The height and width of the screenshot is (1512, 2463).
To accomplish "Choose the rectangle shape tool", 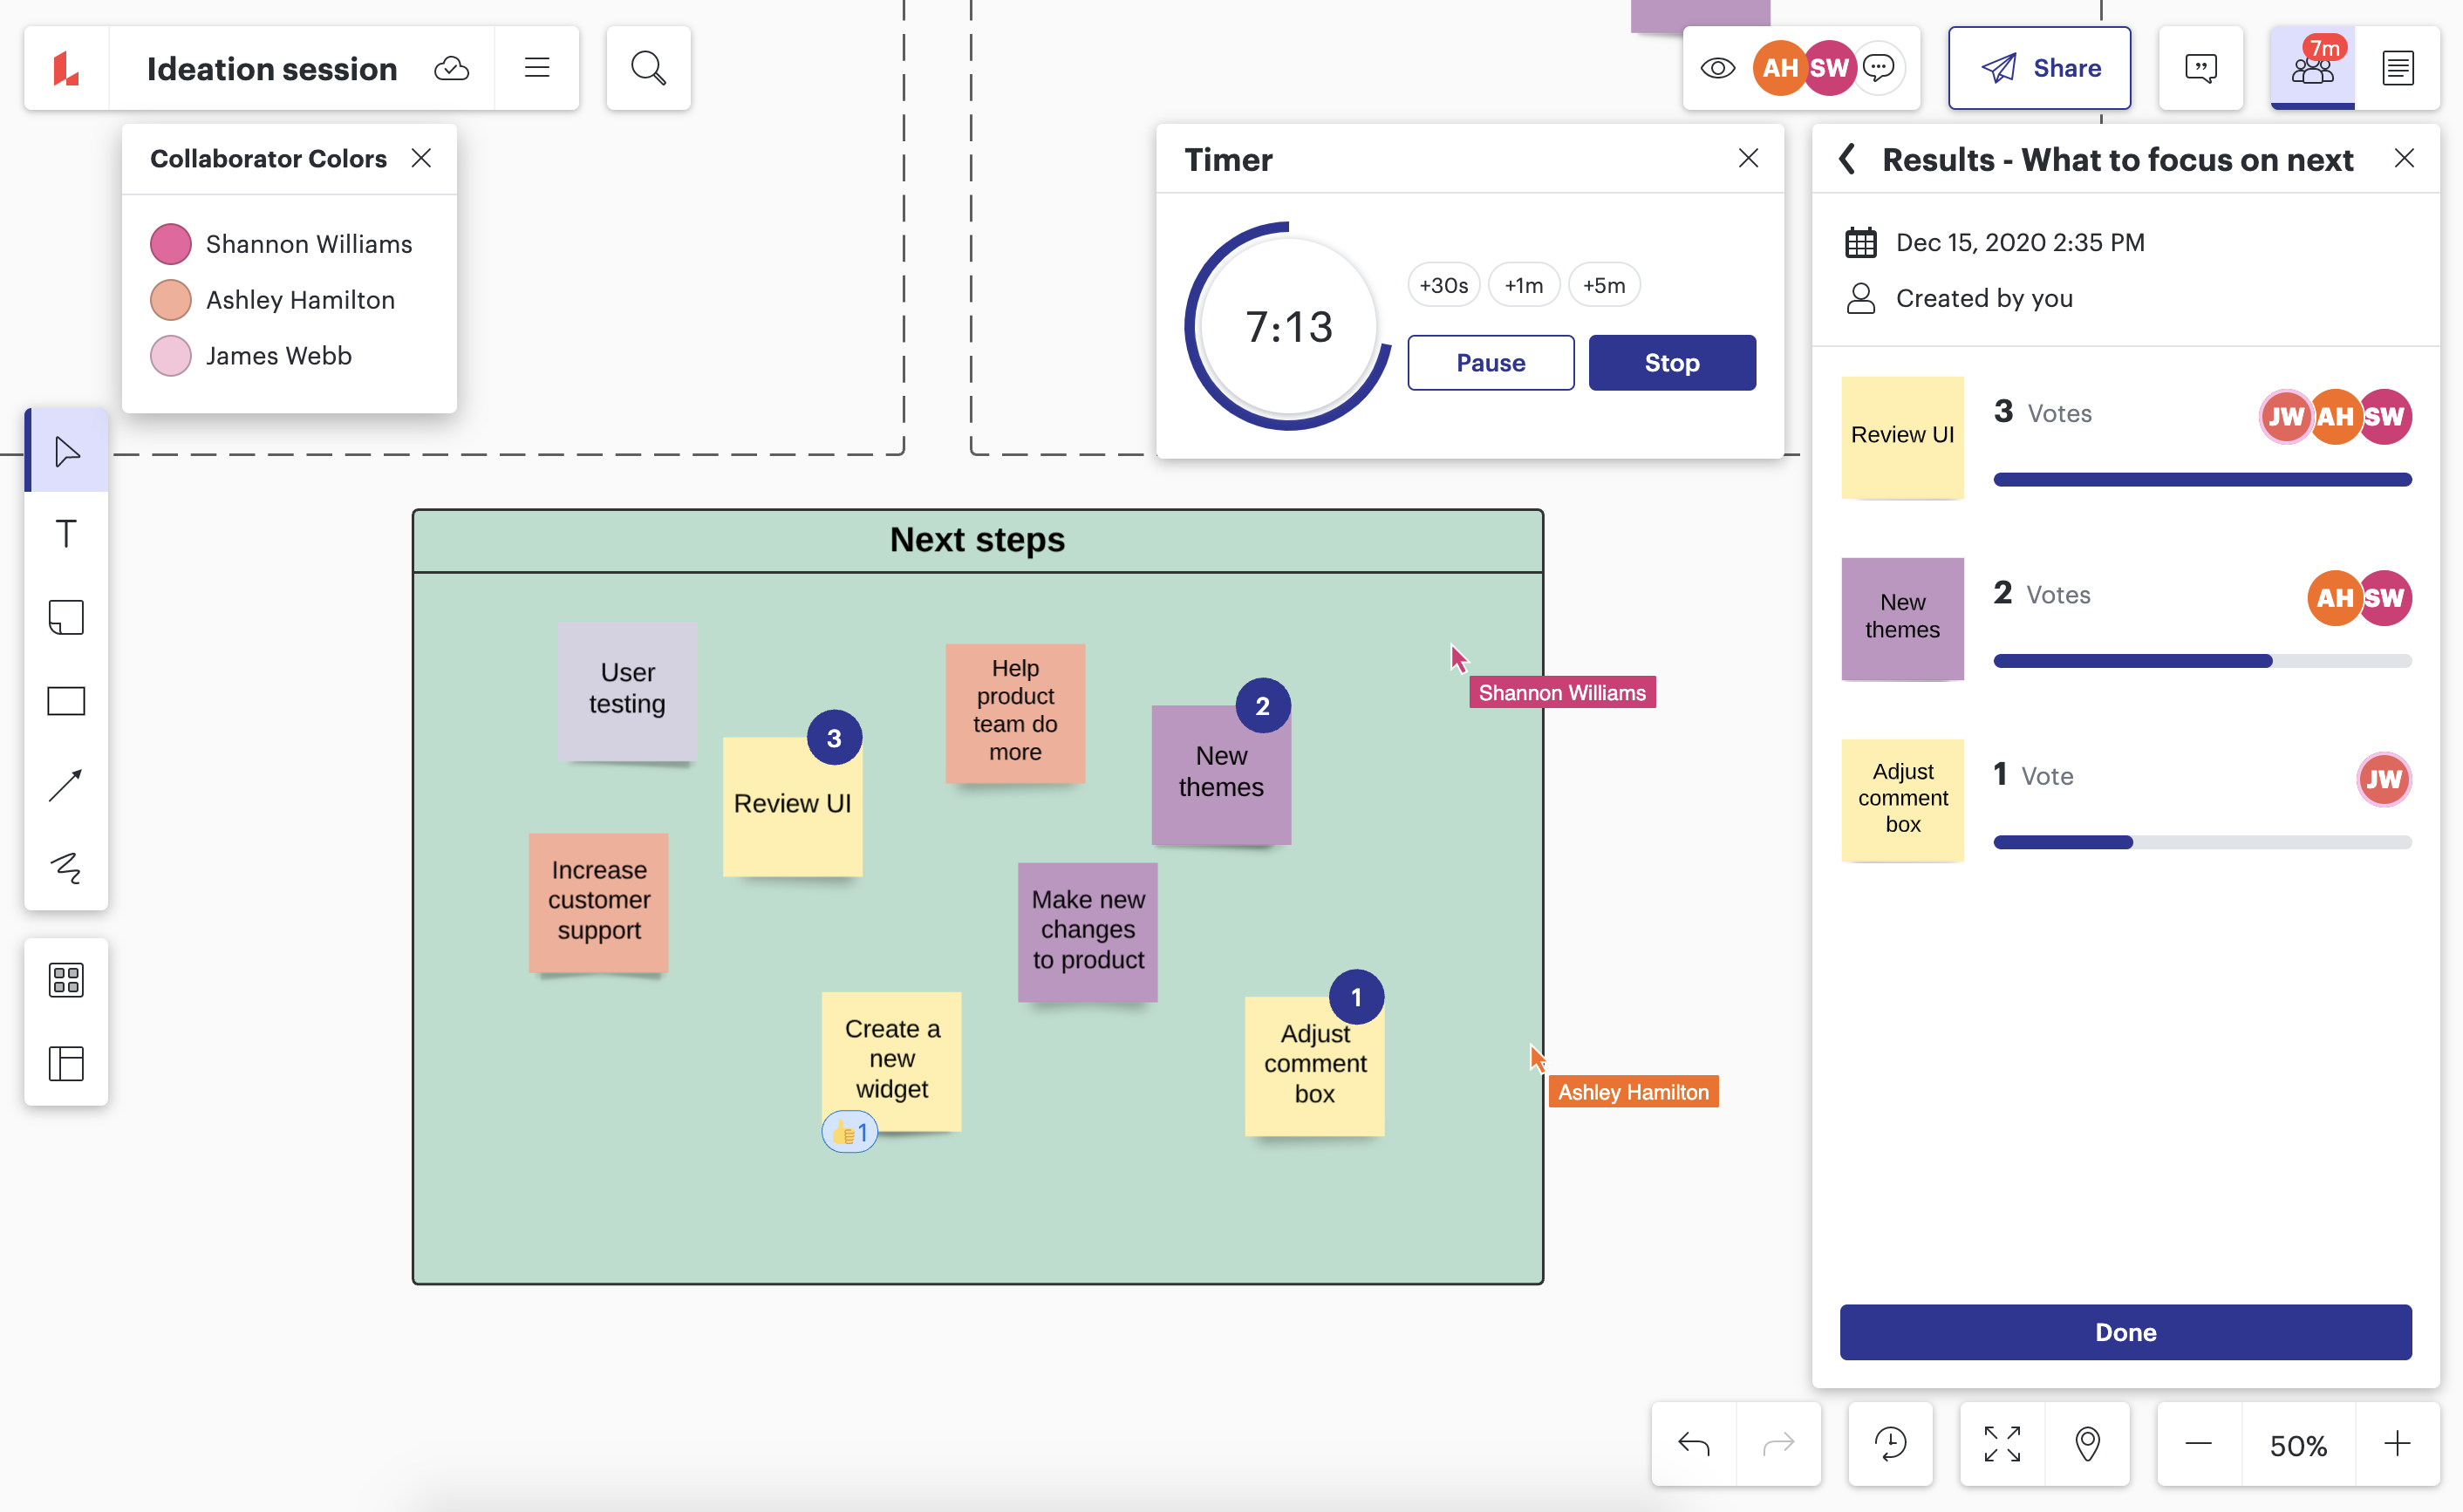I will (66, 701).
